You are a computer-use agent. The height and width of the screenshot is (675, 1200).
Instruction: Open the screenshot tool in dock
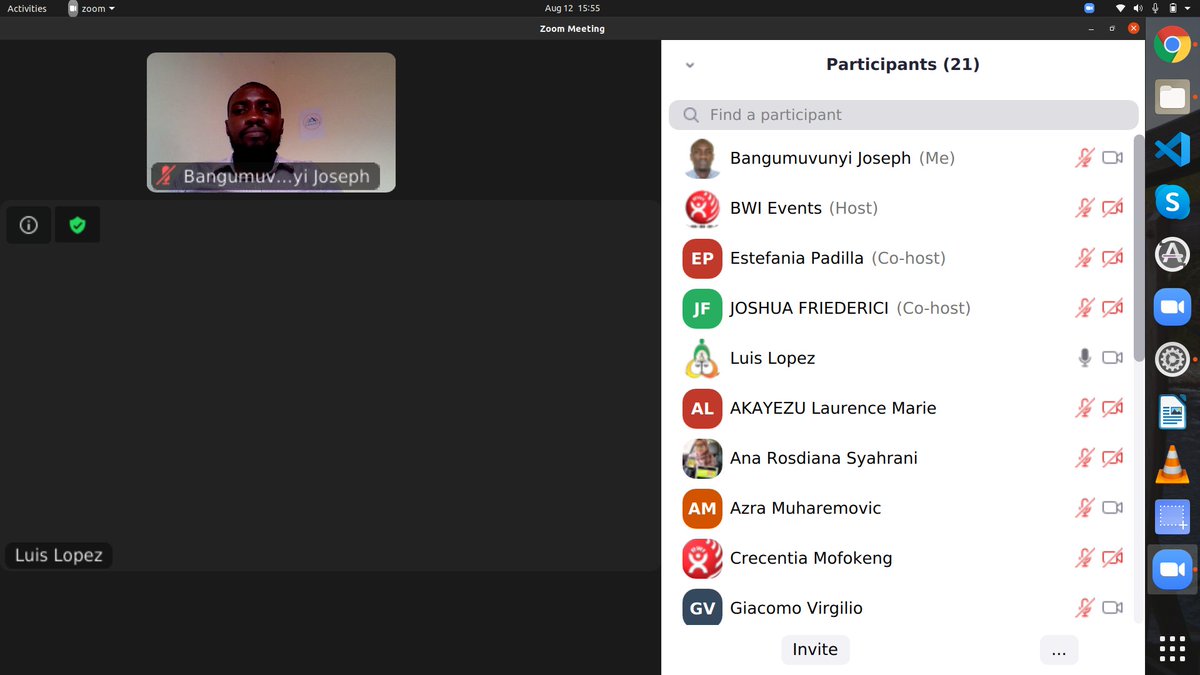point(1172,517)
